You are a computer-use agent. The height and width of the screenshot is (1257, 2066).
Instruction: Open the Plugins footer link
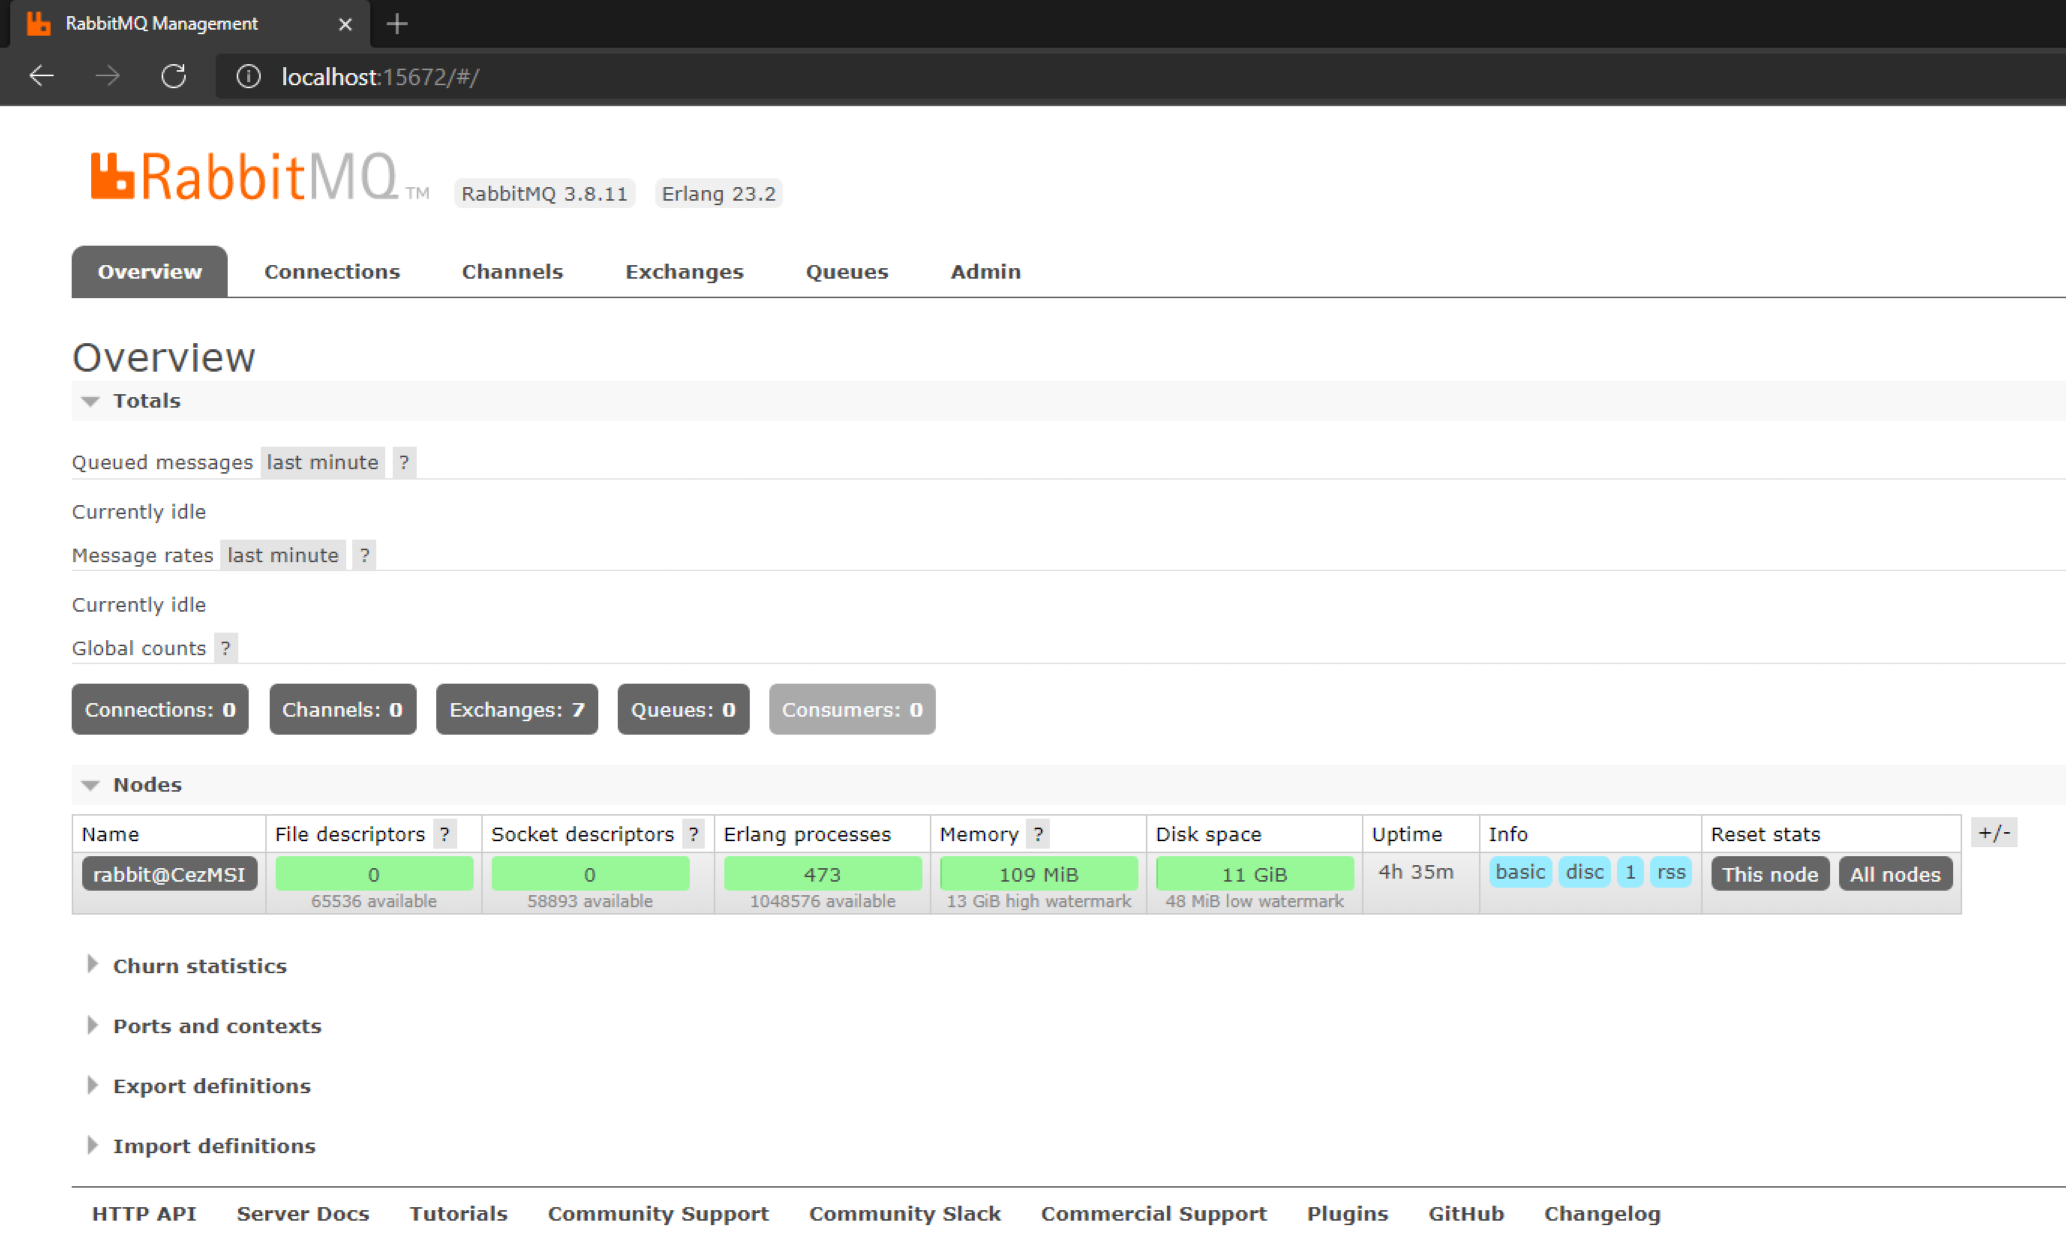1348,1214
